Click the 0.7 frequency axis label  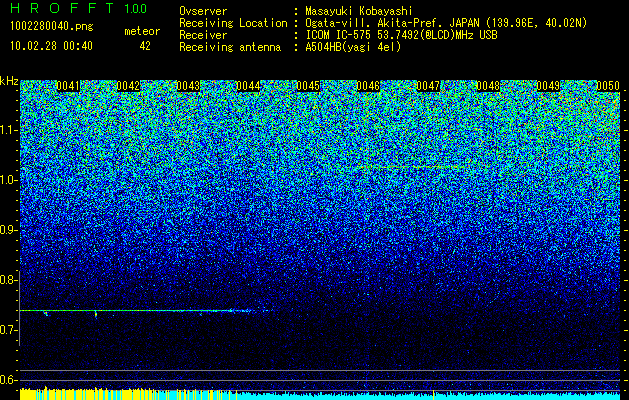pos(8,330)
